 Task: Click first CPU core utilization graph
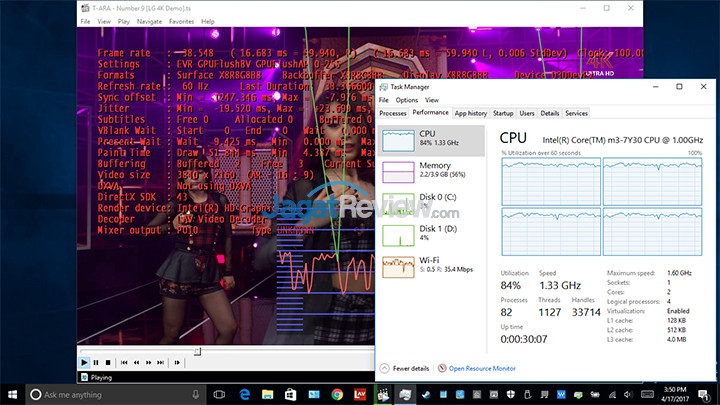551,181
